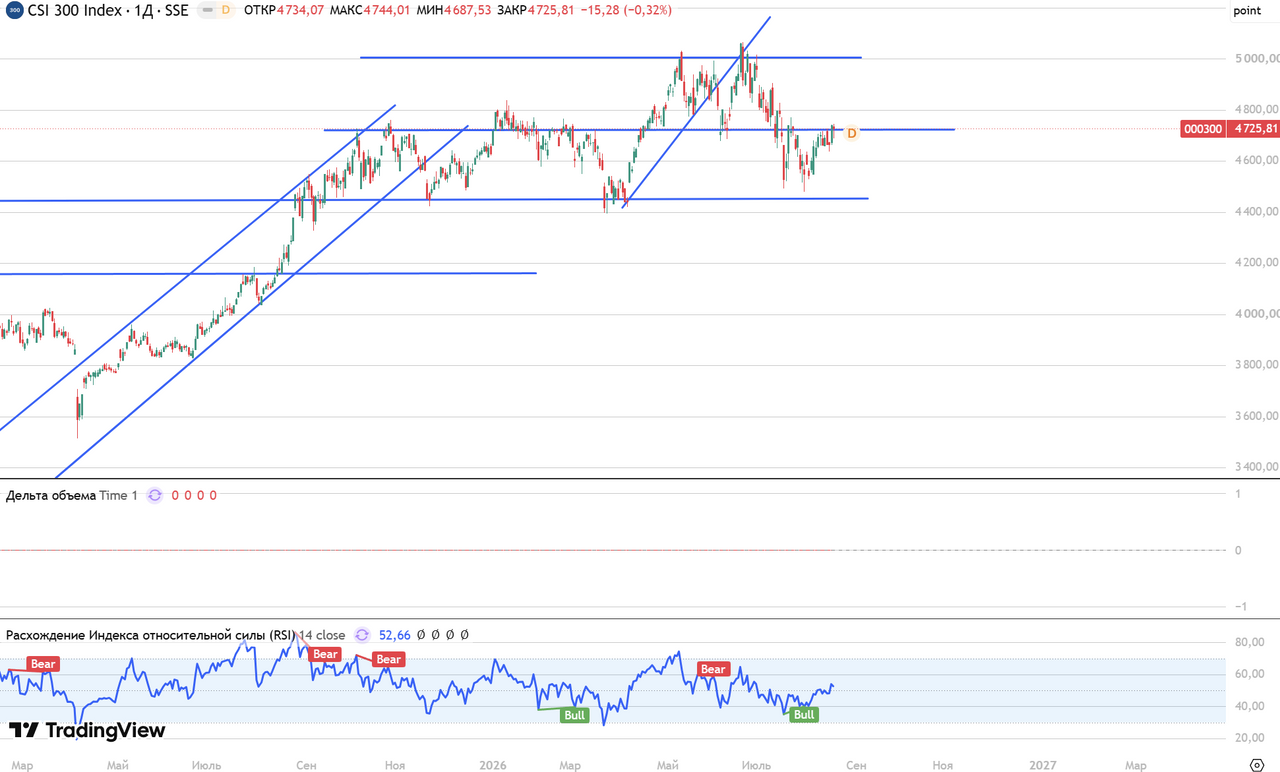Click the point button in the top-right corner

[x=1247, y=11]
